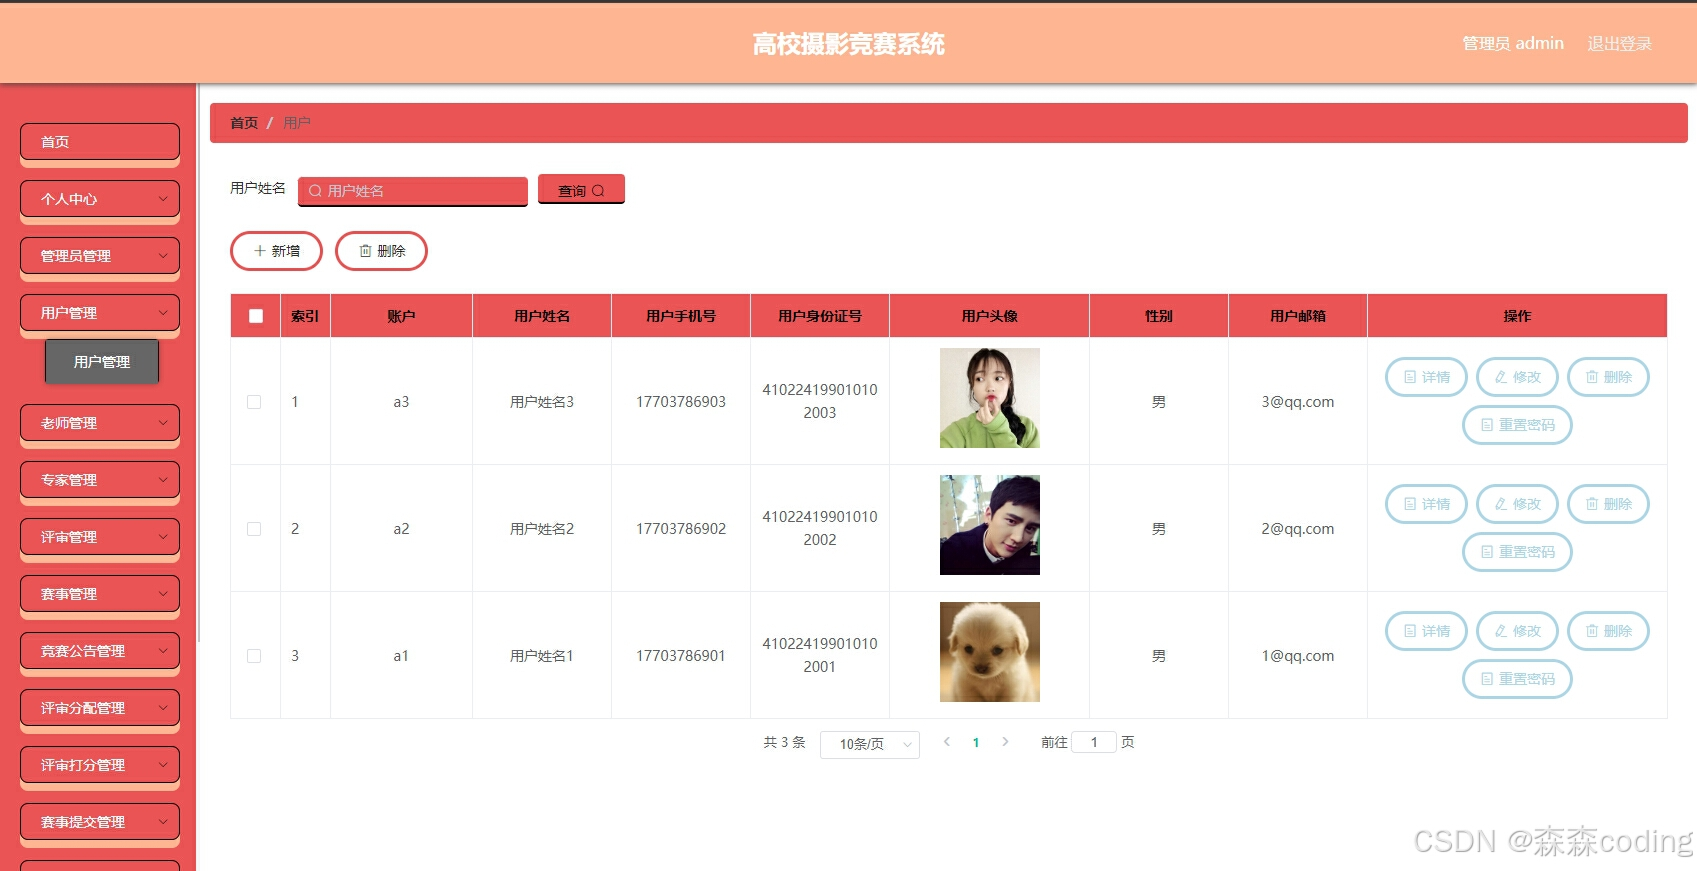1697x871 pixels.
Task: Toggle the select-all checkbox in table header
Action: click(x=256, y=316)
